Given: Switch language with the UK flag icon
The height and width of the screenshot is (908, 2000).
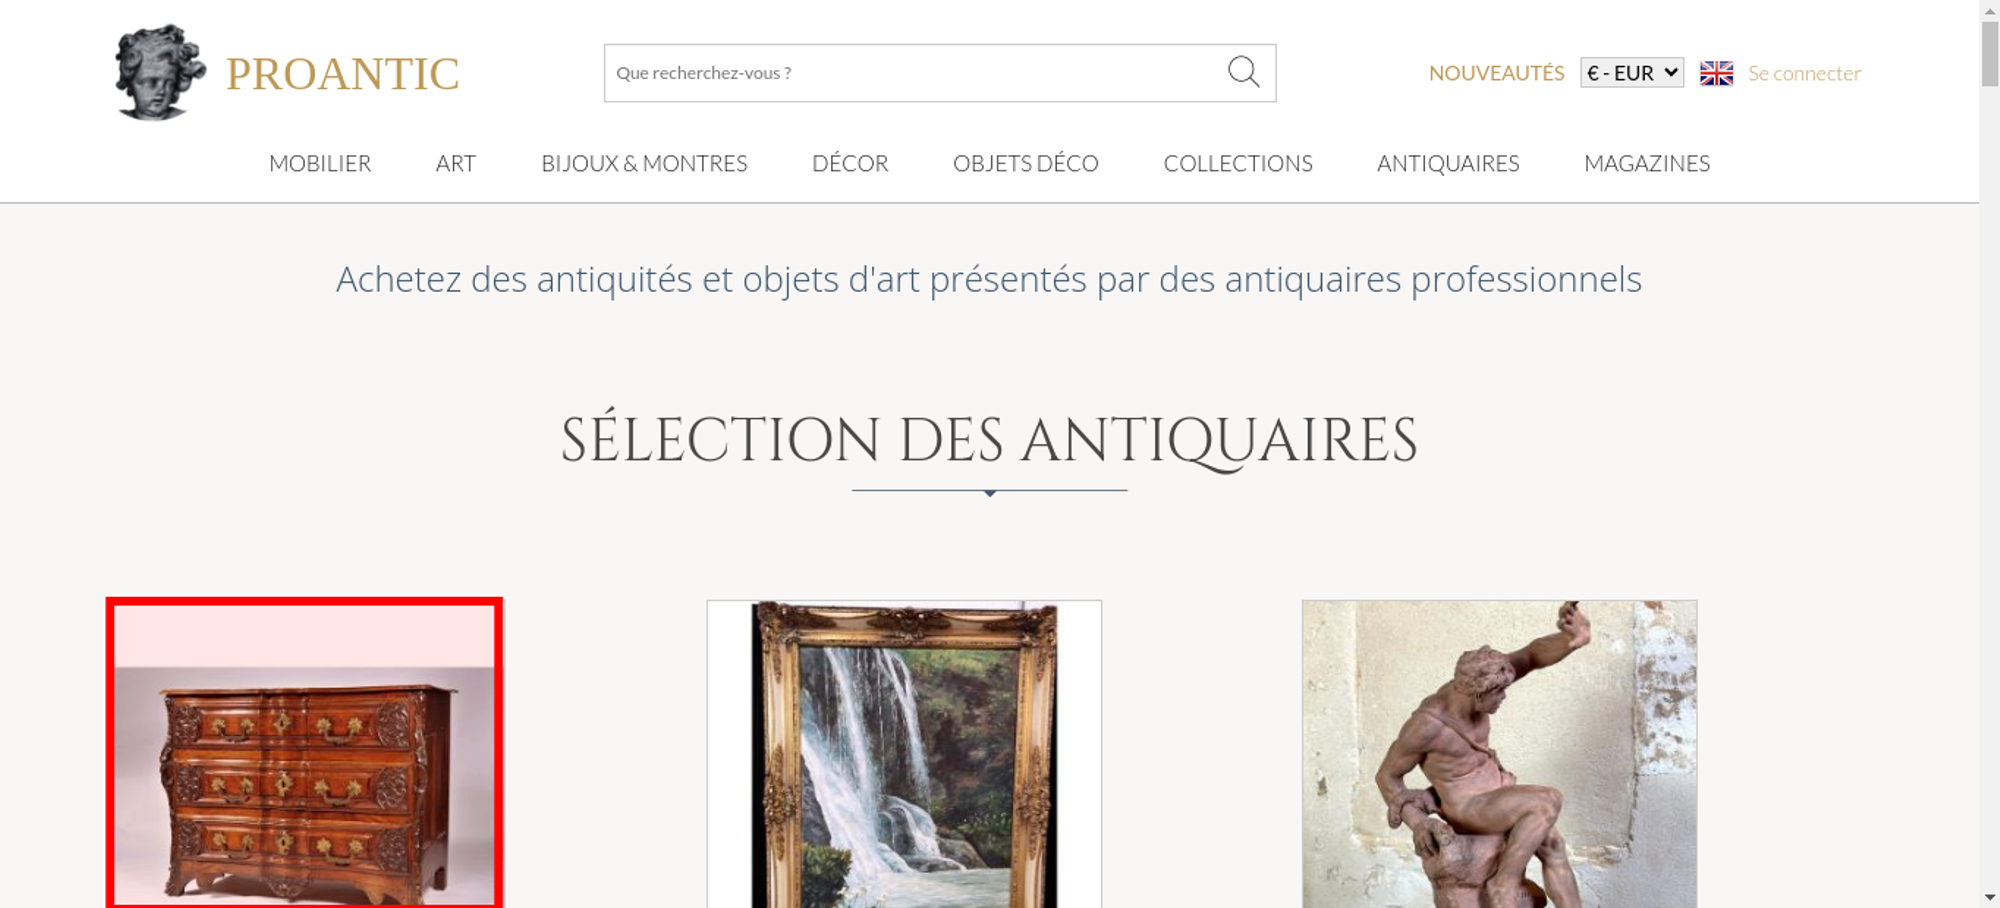Looking at the screenshot, I should coord(1716,73).
